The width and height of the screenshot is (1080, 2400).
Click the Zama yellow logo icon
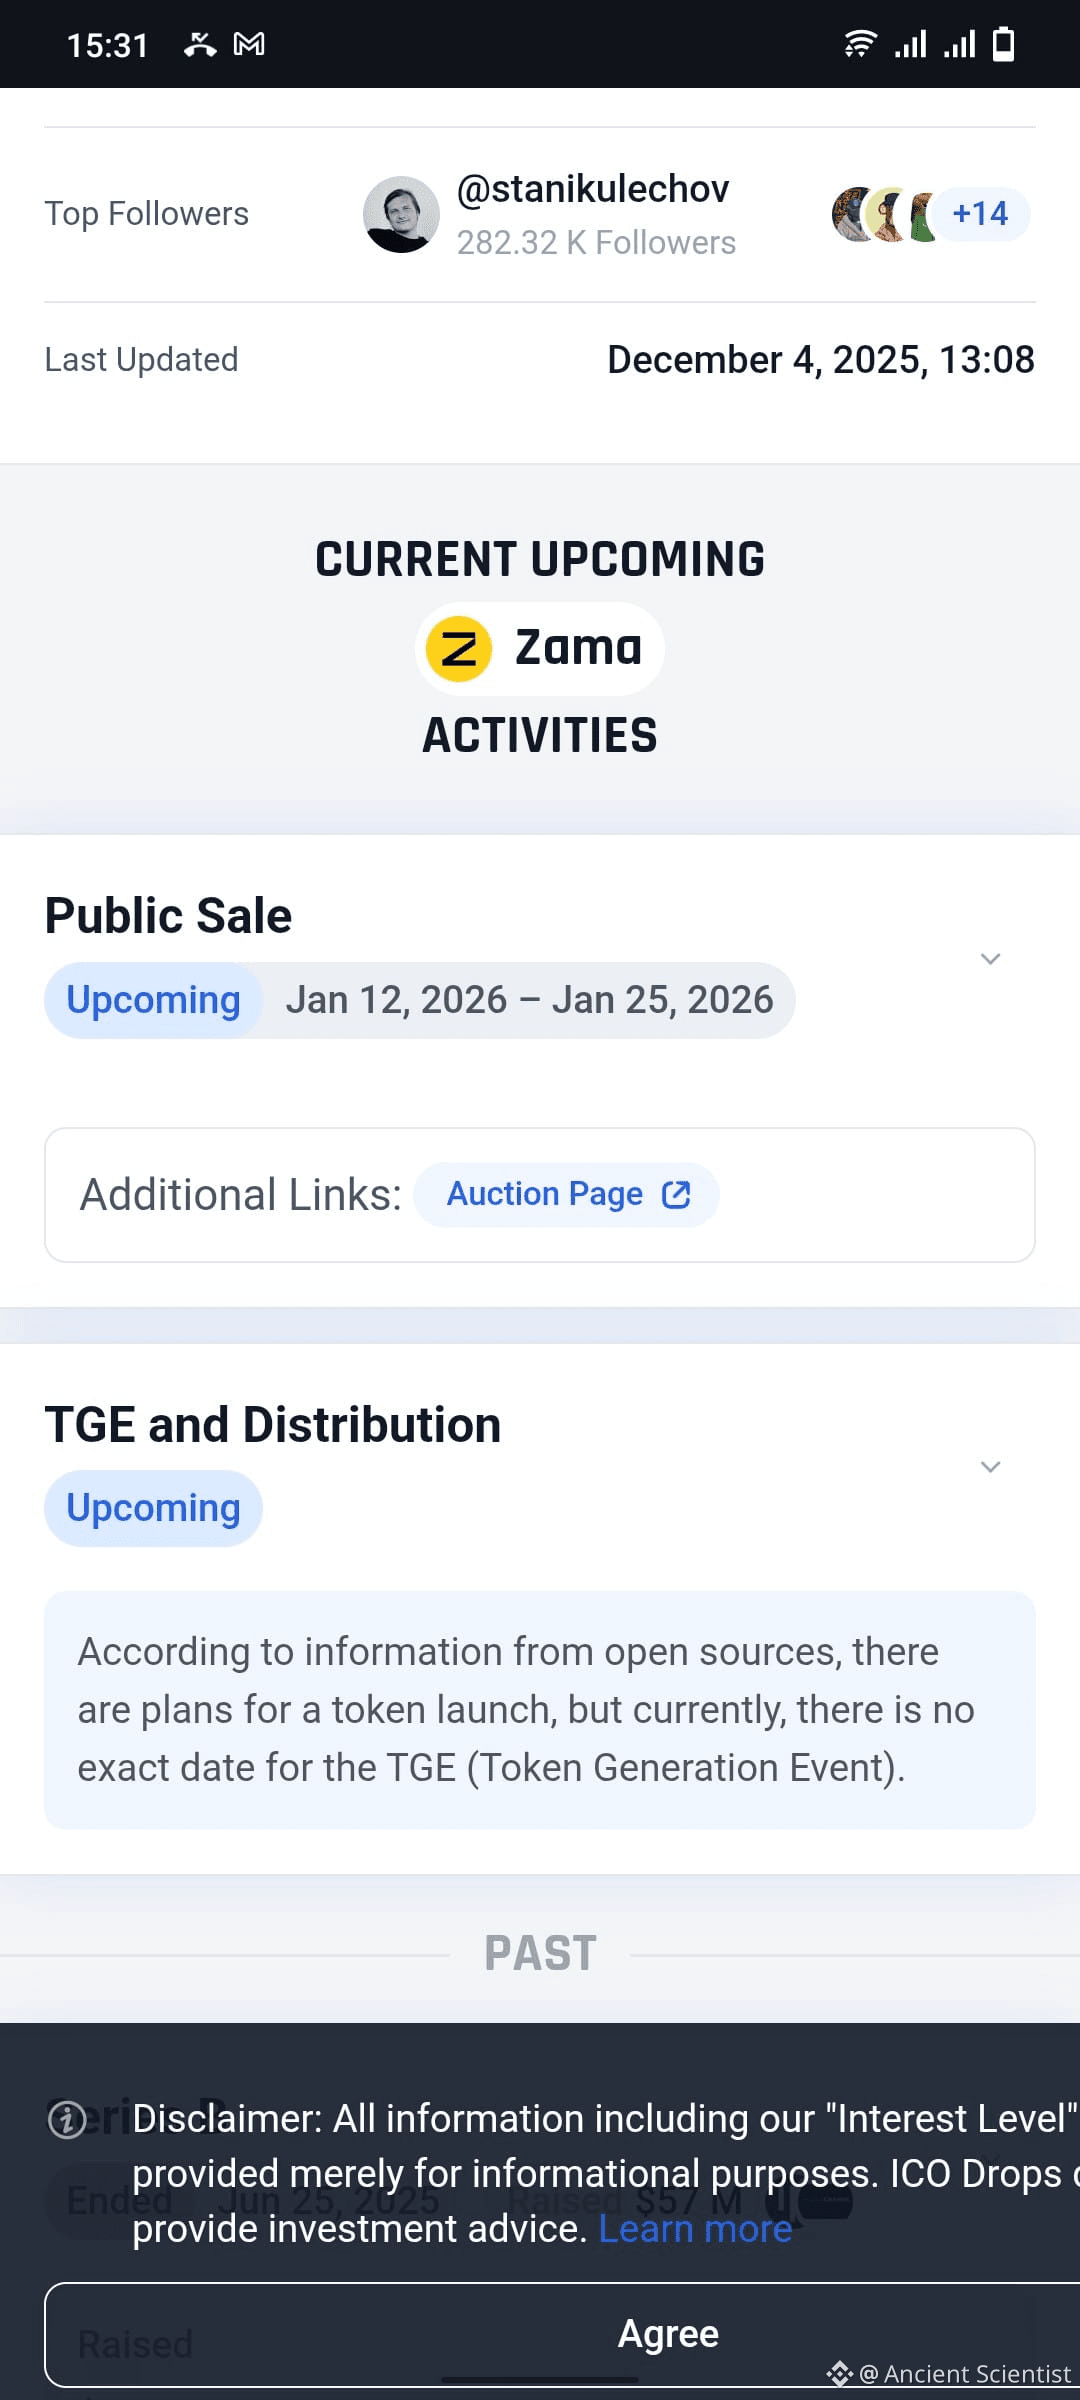[x=459, y=649]
